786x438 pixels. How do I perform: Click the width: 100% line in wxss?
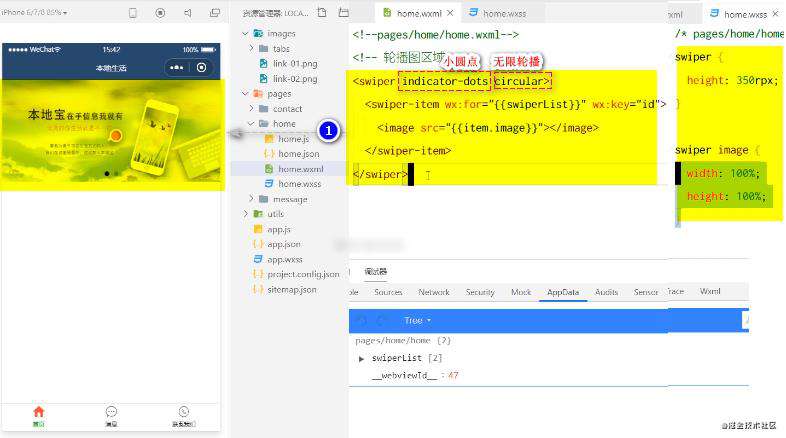coord(723,173)
